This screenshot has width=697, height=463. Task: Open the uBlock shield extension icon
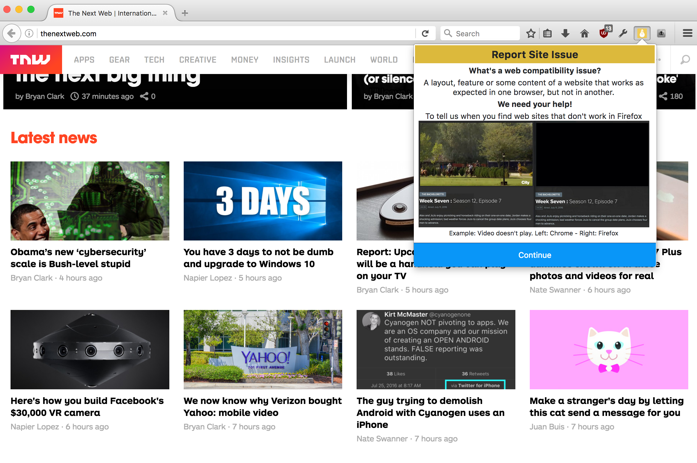point(605,32)
